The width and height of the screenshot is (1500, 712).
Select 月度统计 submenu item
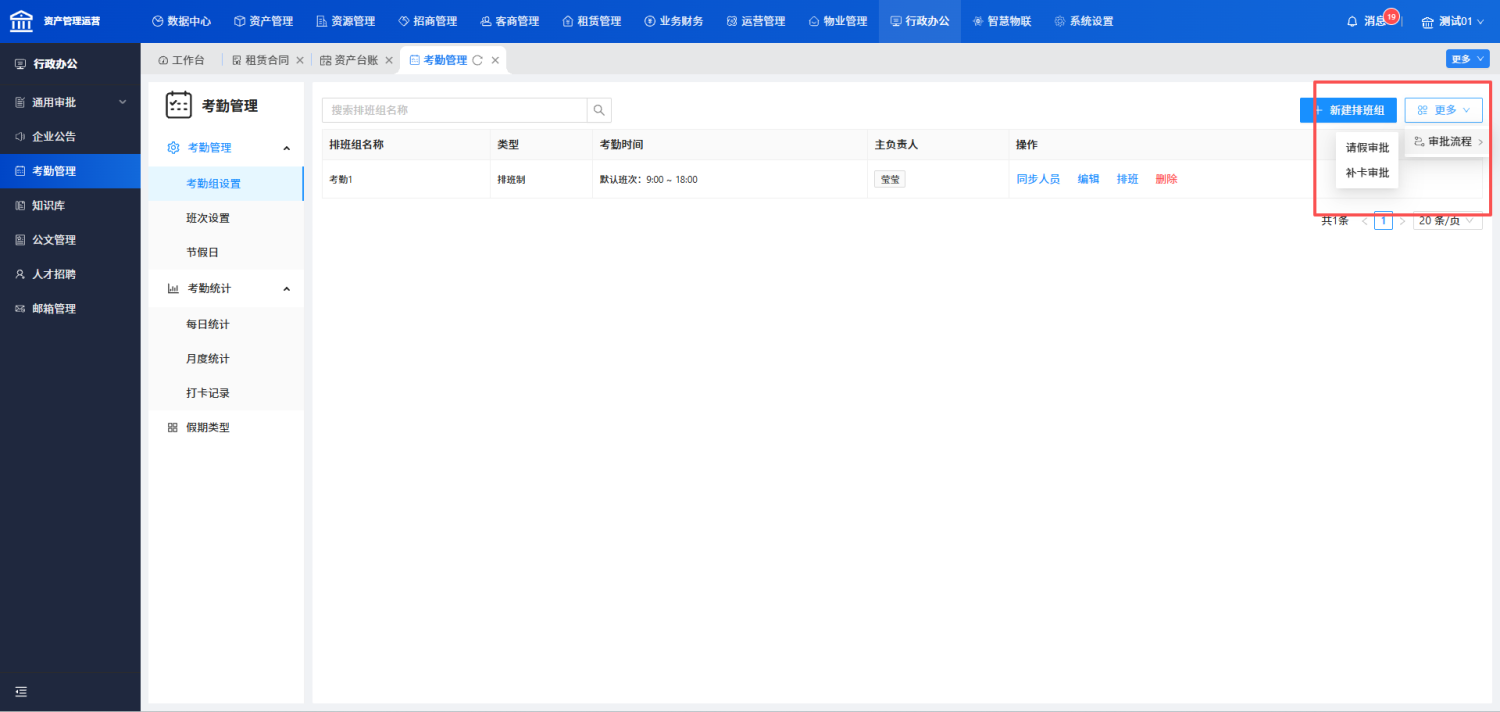tap(226, 359)
